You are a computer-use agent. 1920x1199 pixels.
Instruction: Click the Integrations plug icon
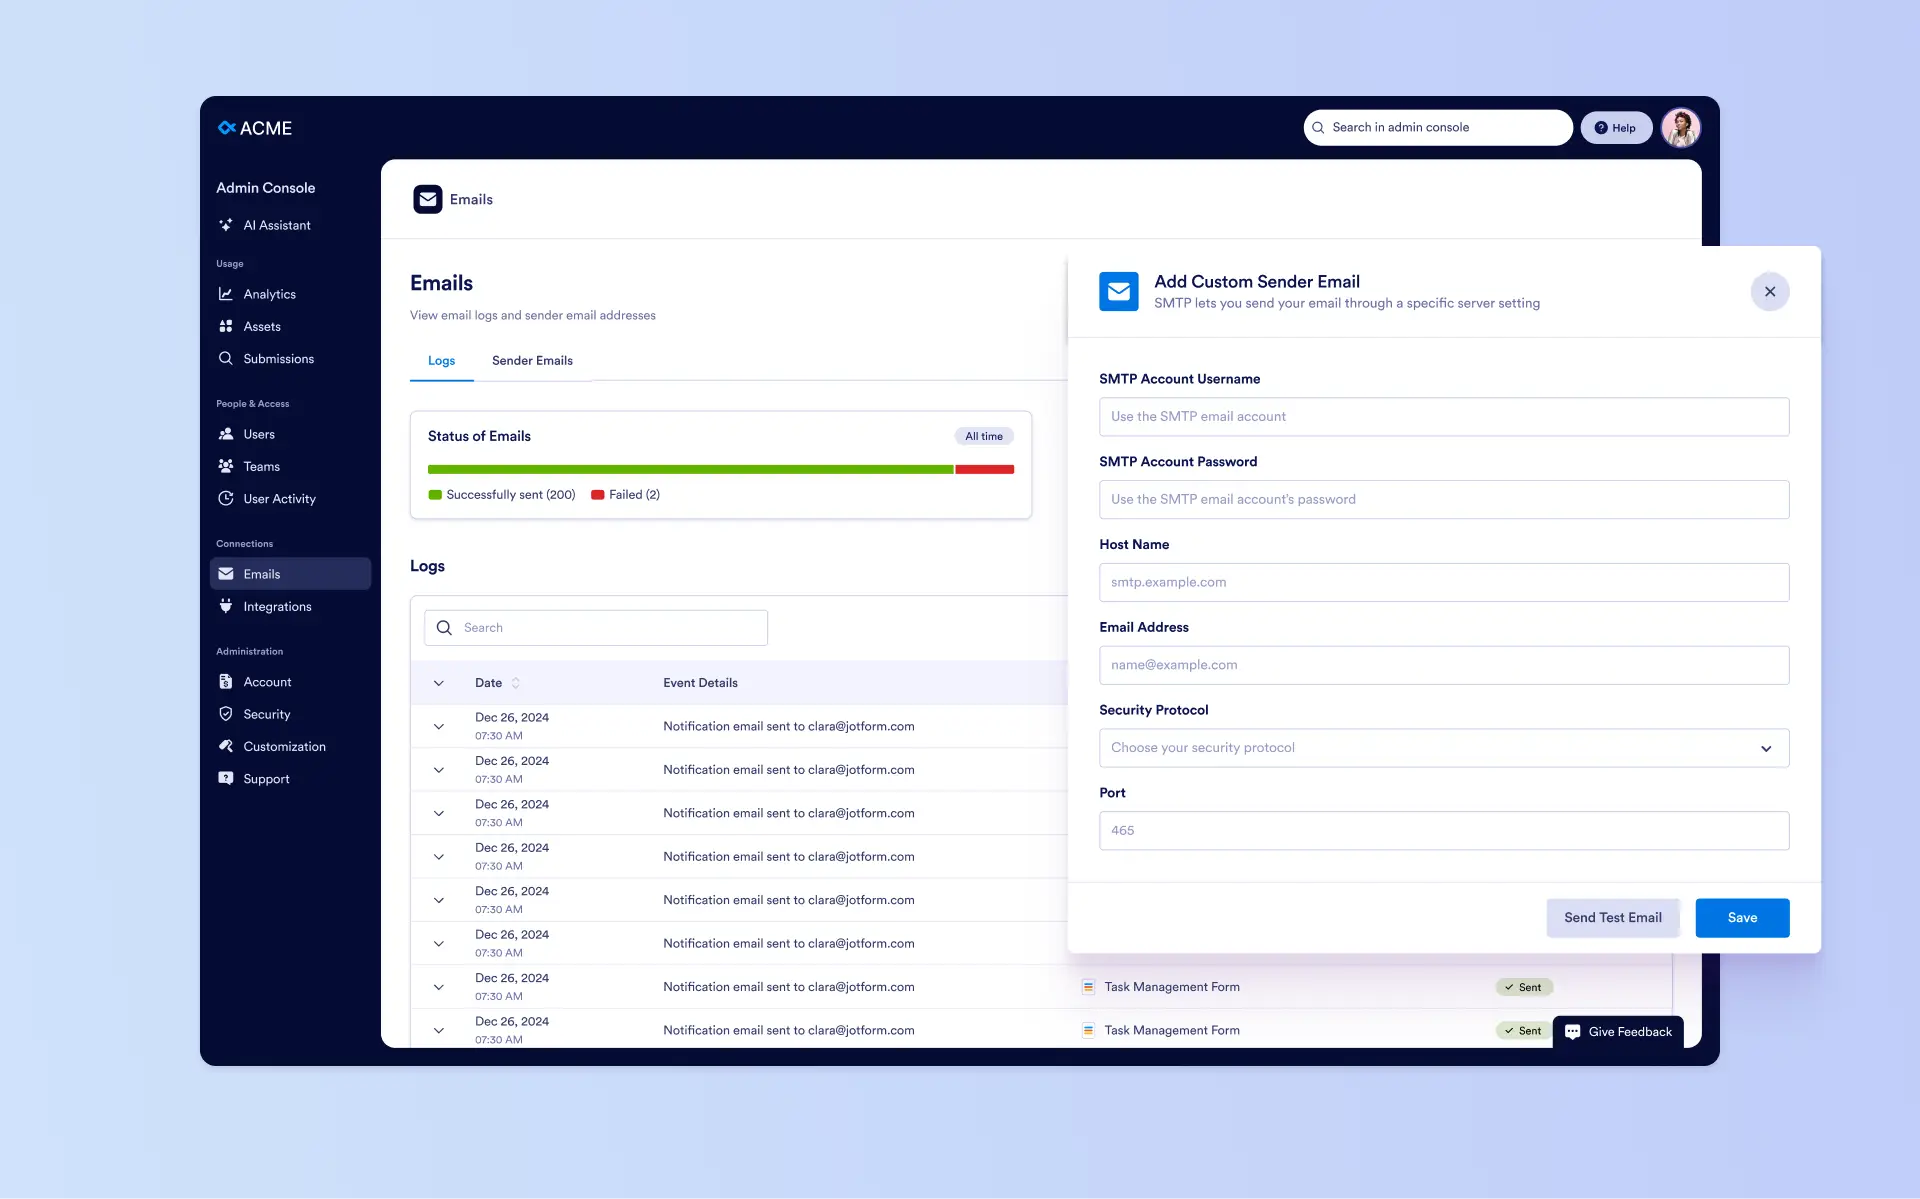[226, 606]
